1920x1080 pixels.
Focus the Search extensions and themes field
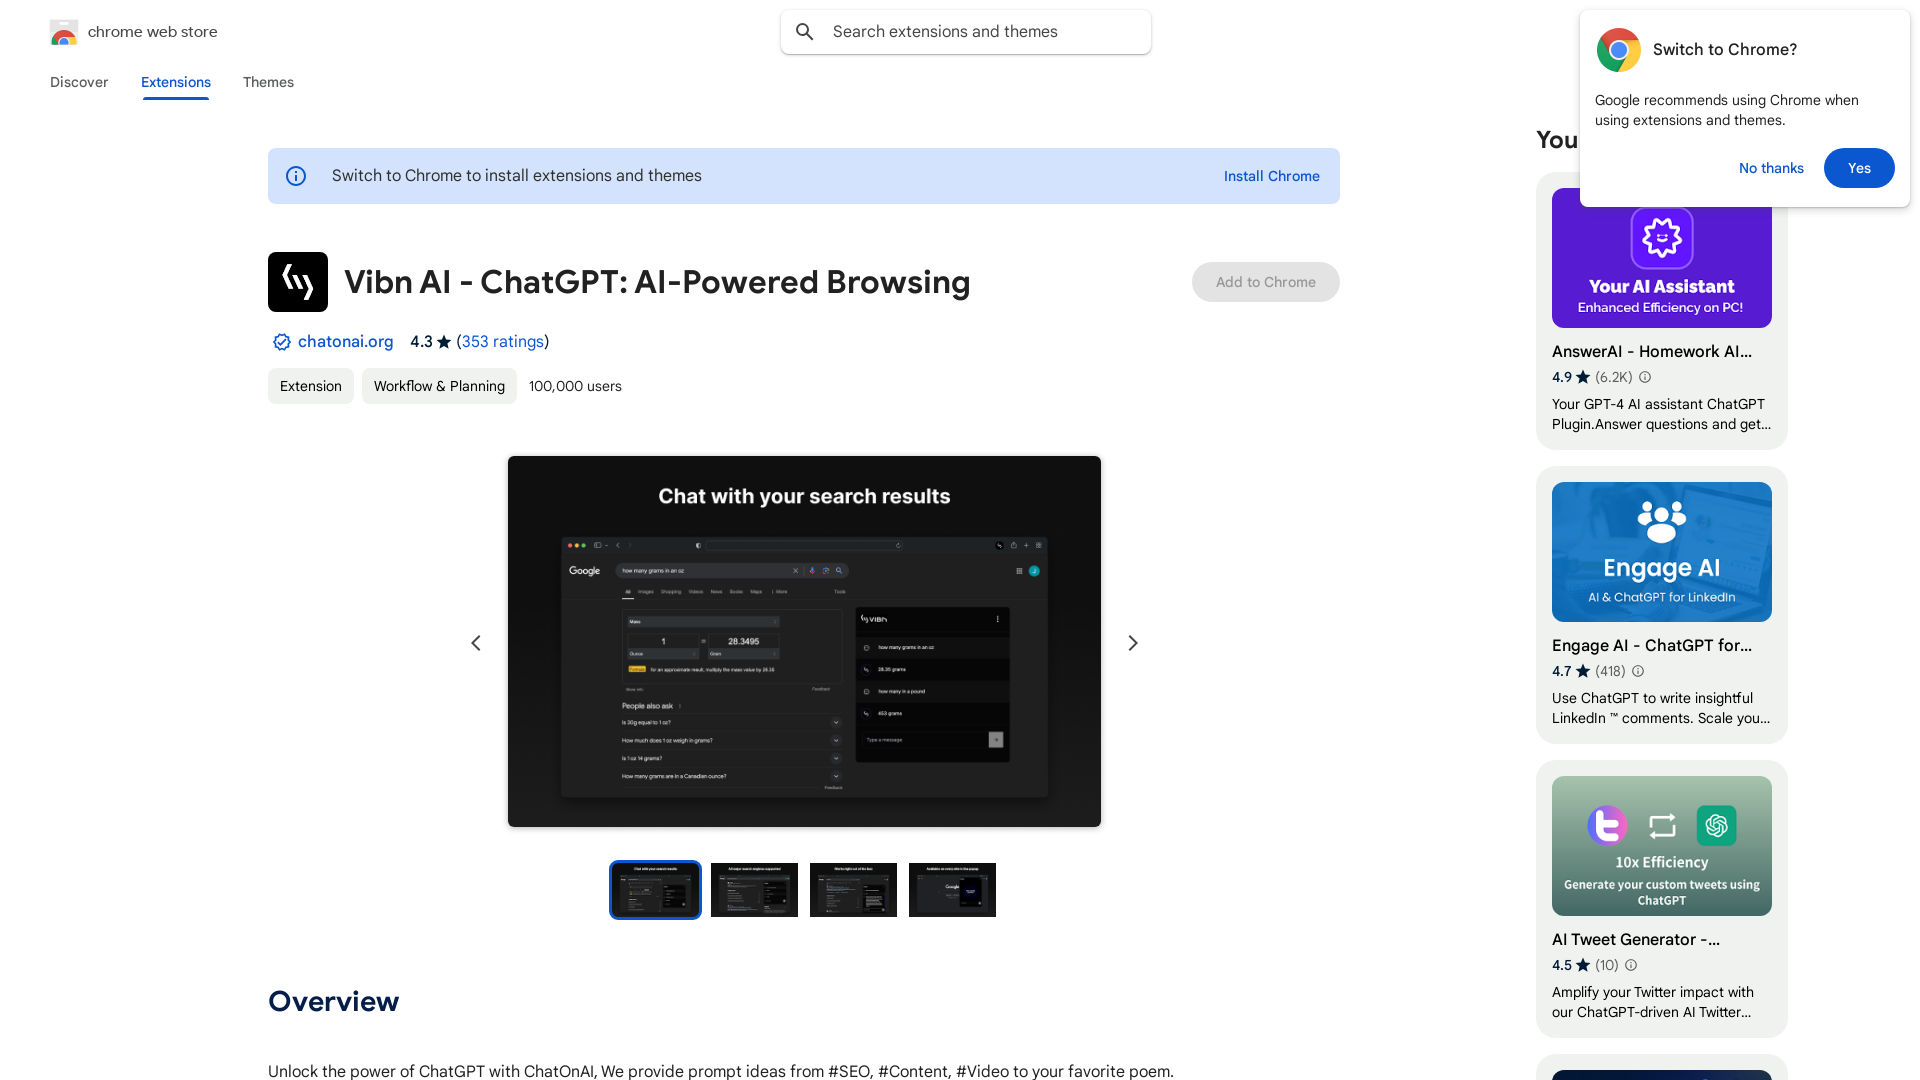click(966, 32)
